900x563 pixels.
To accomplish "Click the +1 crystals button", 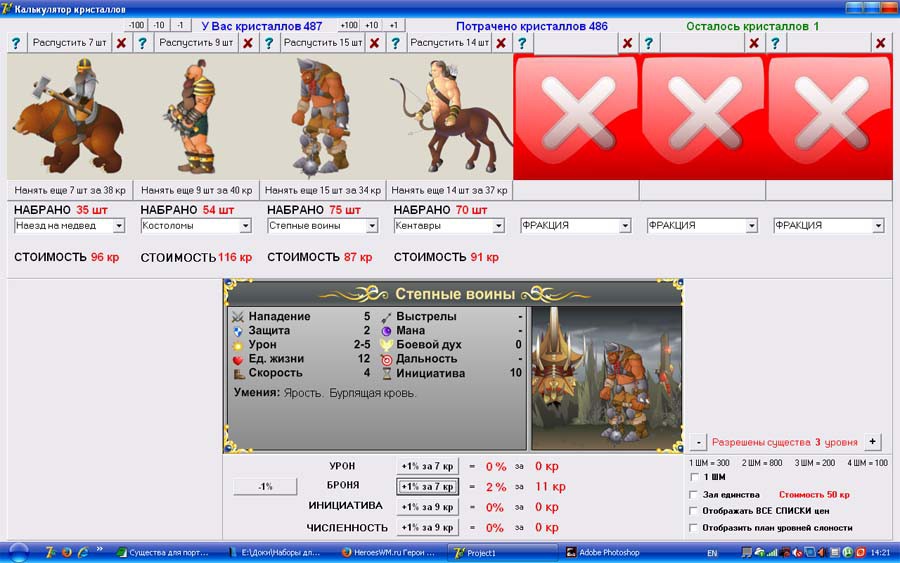I will [394, 25].
